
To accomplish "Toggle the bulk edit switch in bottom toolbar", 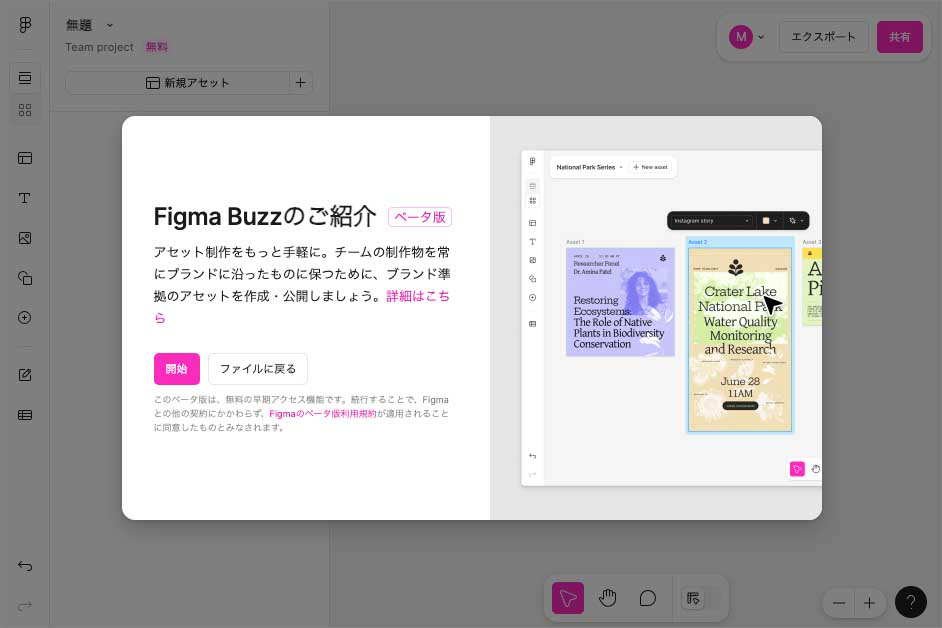I will pos(698,598).
